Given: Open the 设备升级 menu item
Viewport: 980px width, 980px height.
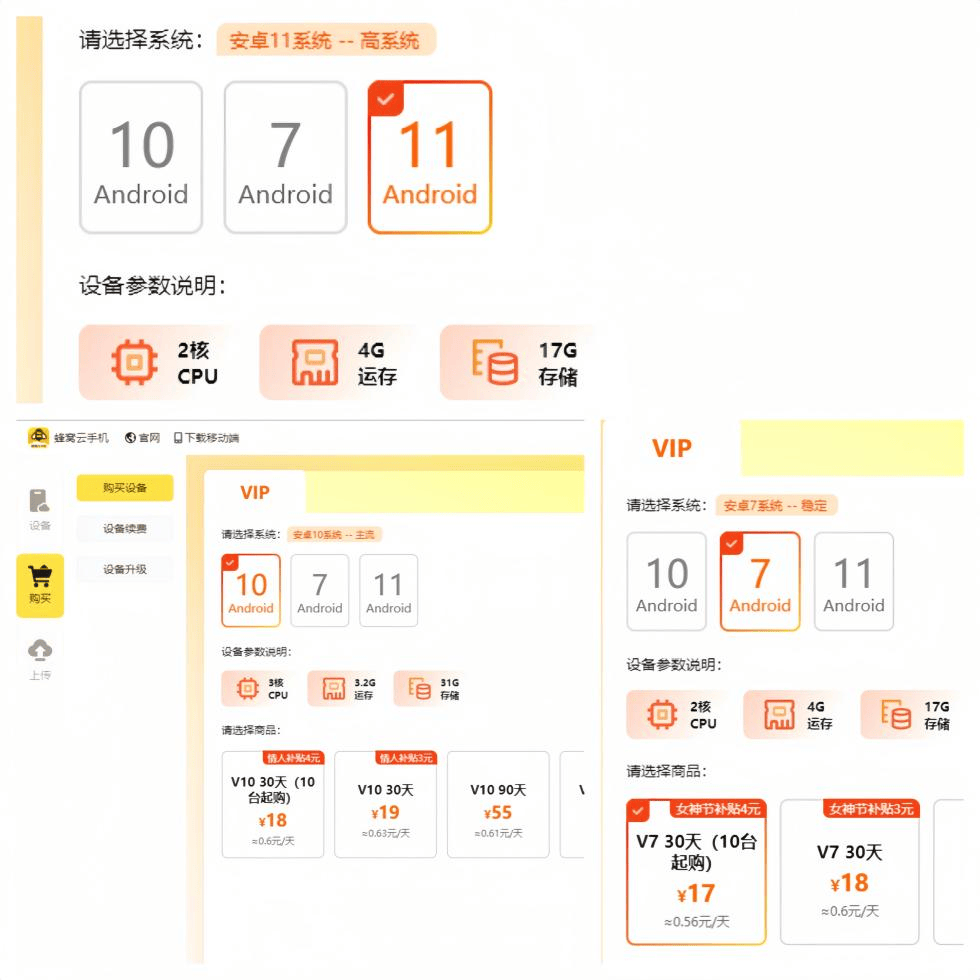Looking at the screenshot, I should [125, 569].
